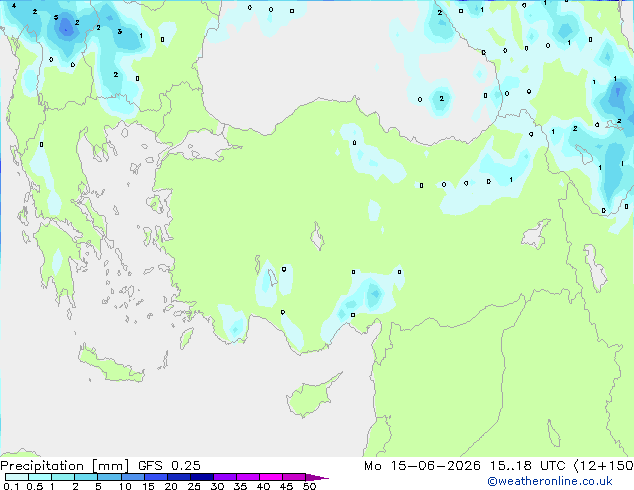
Task: Select the 35–40 mm purple-magenta swatch
Action: pos(248,477)
